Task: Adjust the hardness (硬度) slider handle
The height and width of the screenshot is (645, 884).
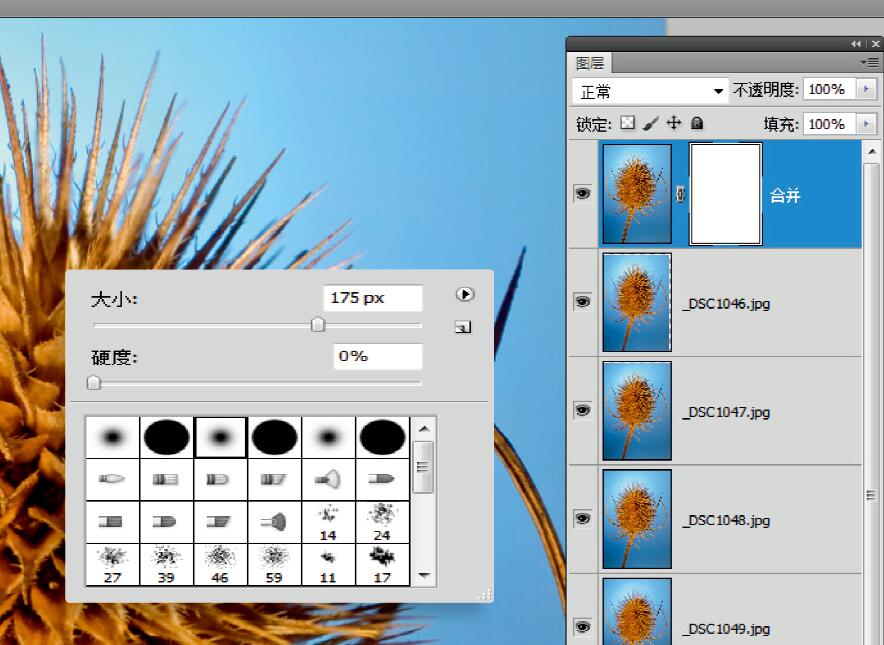Action: click(94, 382)
